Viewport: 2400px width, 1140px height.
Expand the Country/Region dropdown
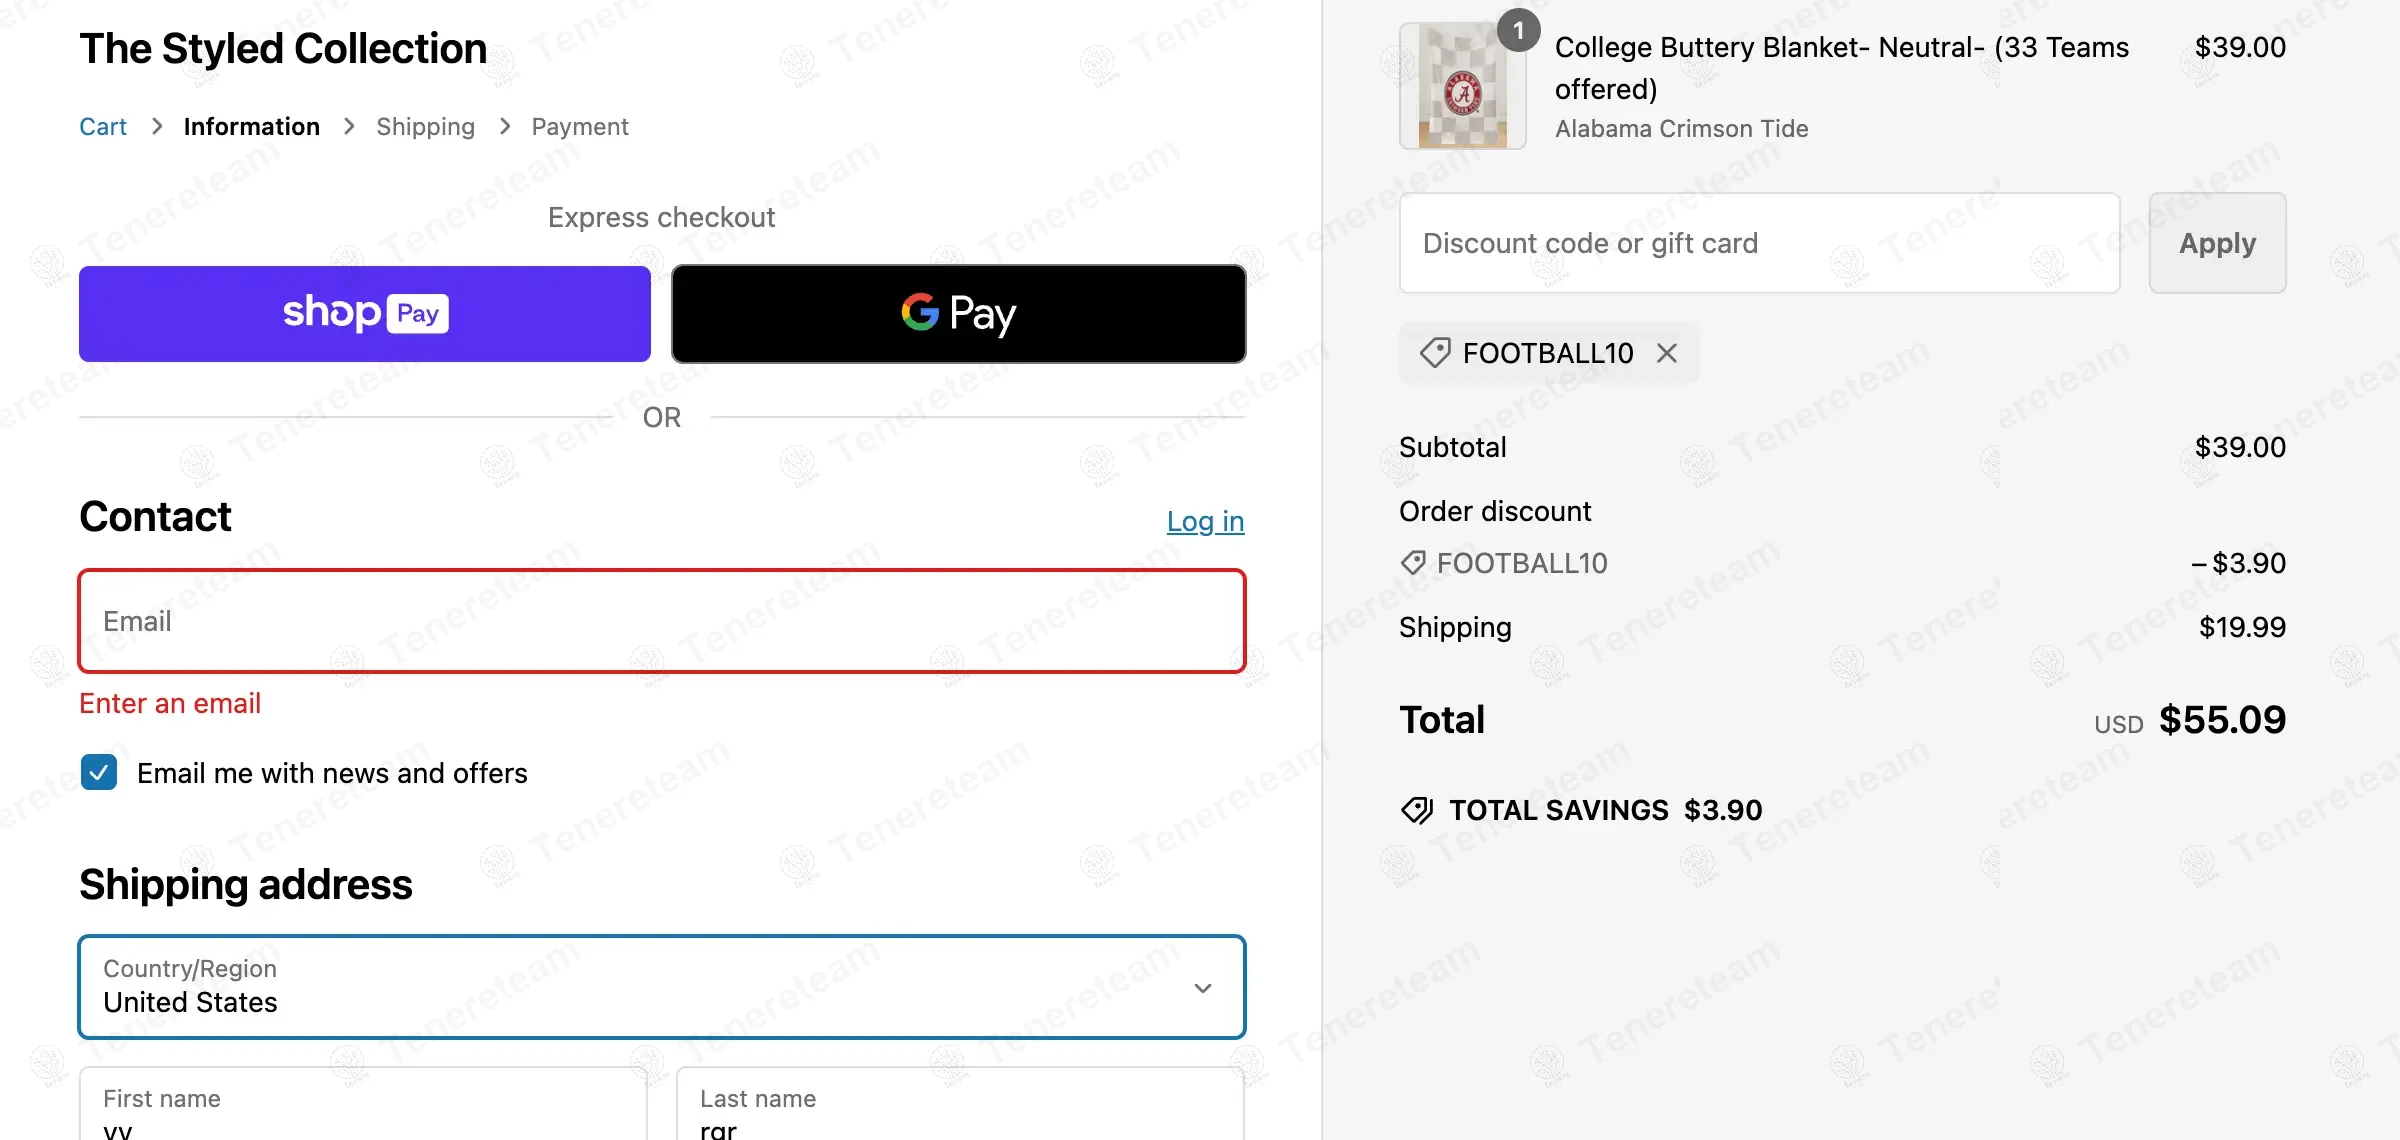(660, 987)
